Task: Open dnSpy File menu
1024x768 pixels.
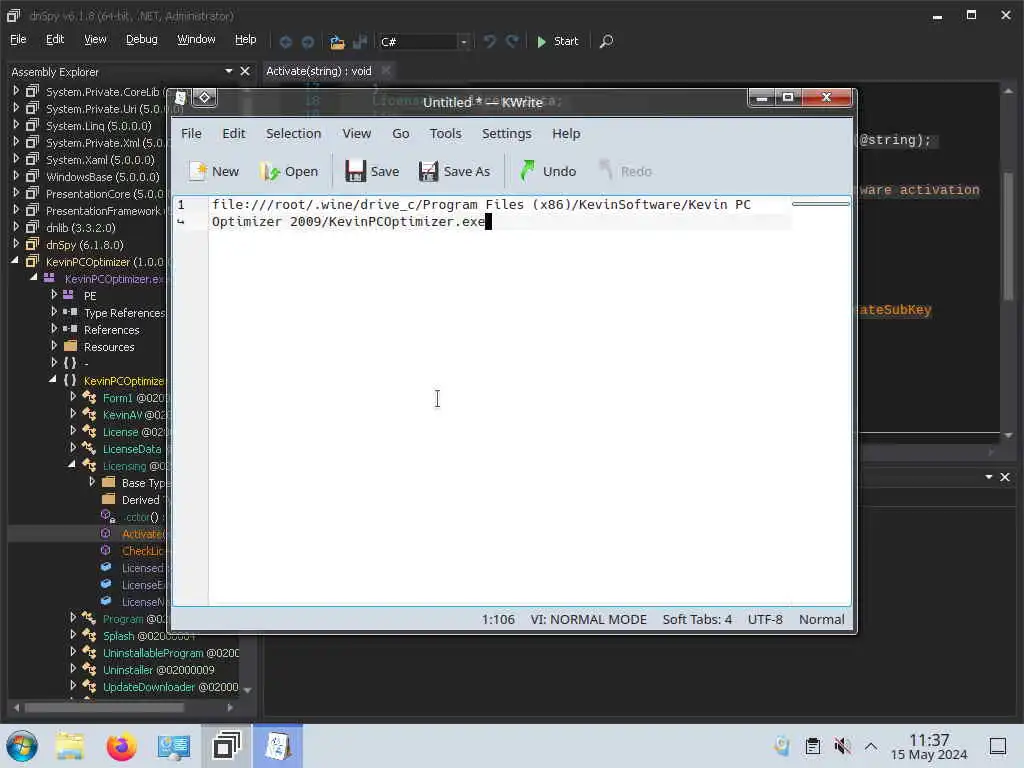Action: [x=18, y=40]
